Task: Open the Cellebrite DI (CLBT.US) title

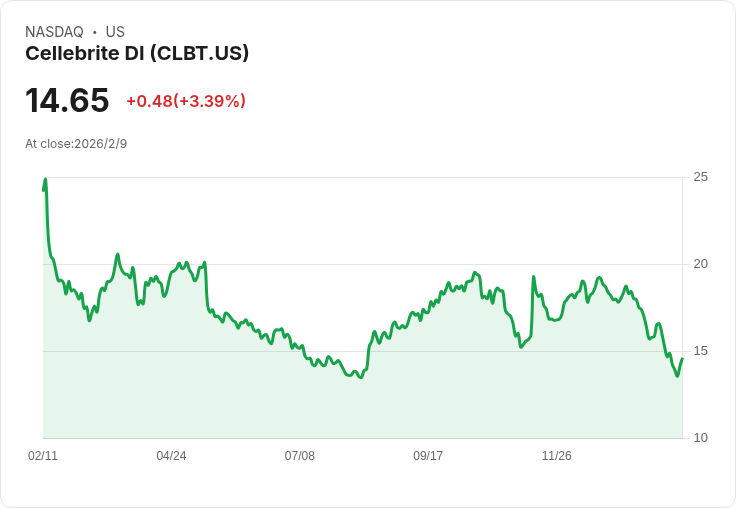Action: [x=137, y=53]
